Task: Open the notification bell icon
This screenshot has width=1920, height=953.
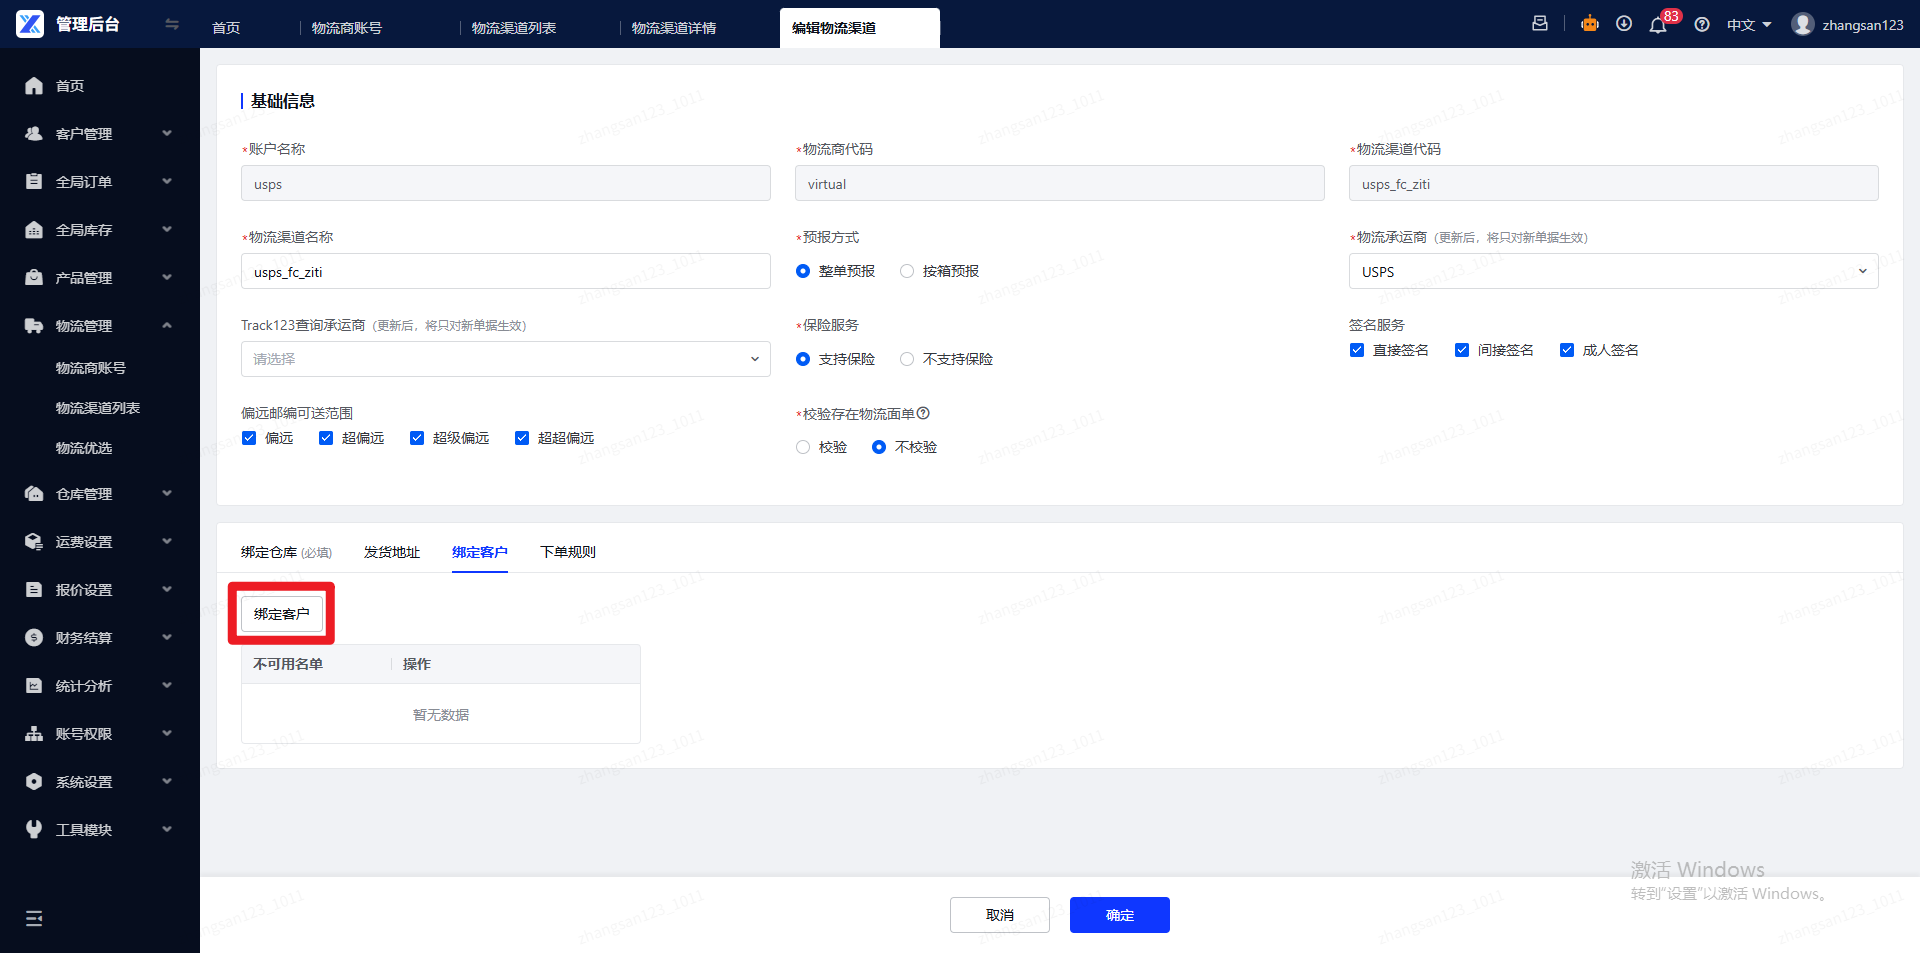Action: 1658,25
